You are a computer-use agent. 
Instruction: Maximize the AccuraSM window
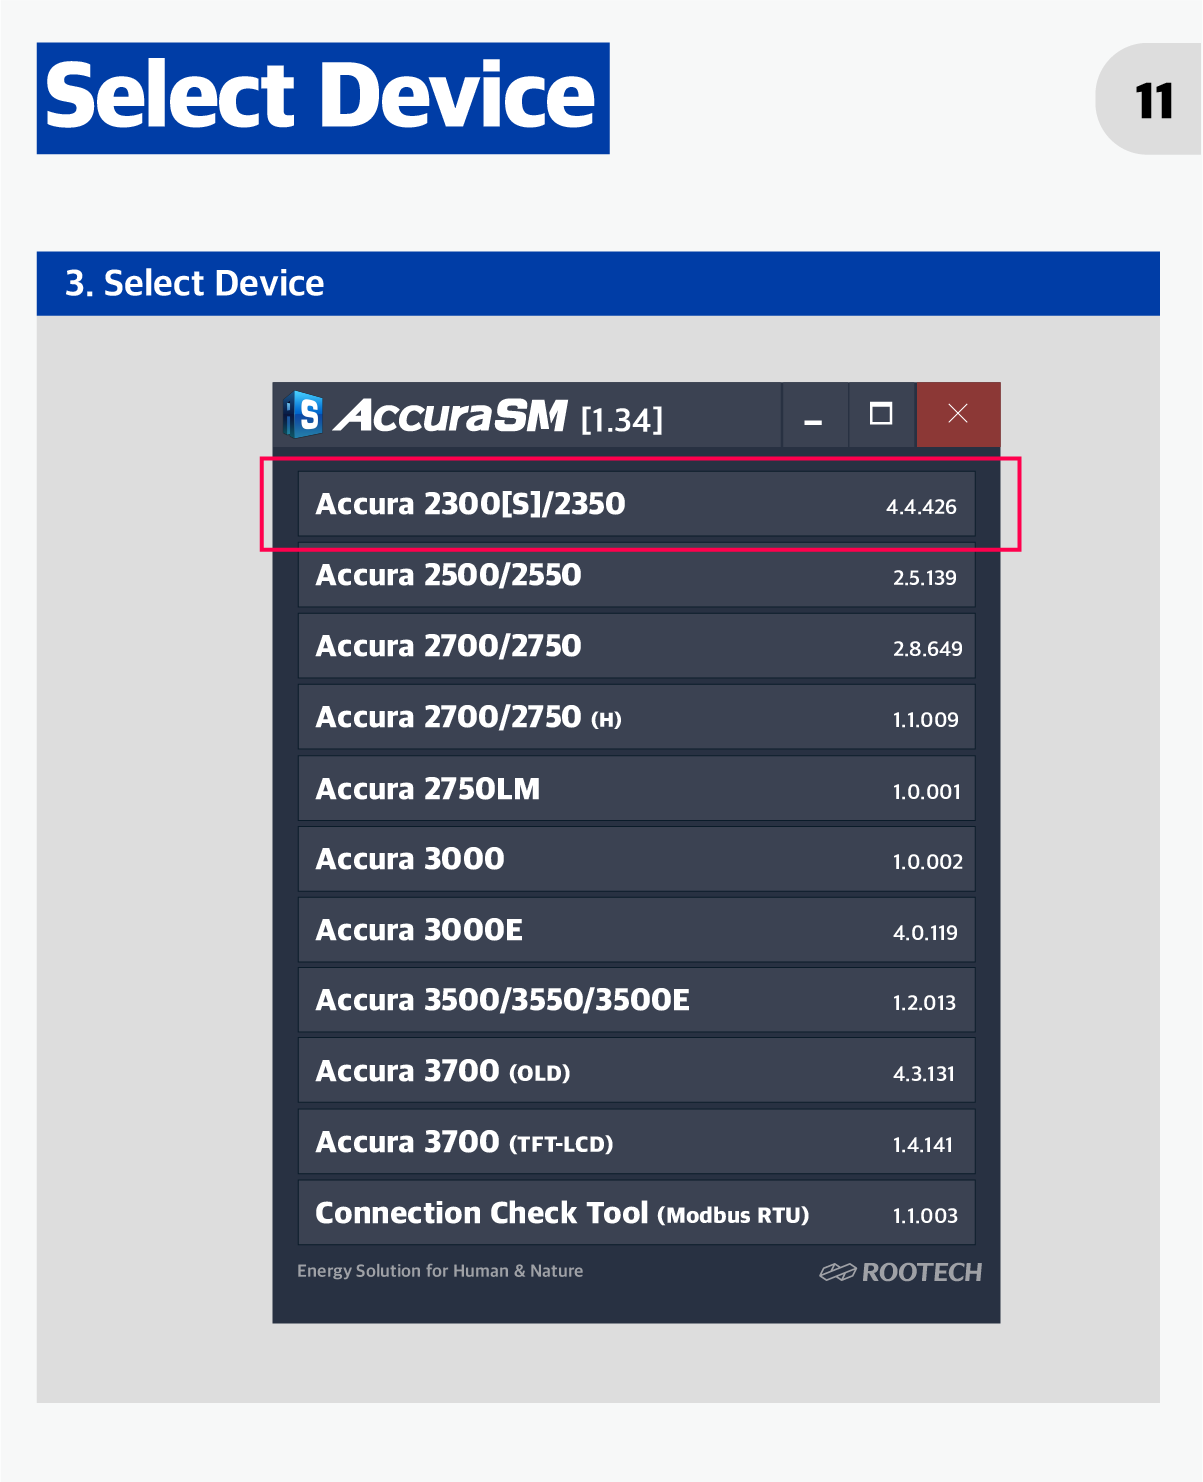pos(881,415)
